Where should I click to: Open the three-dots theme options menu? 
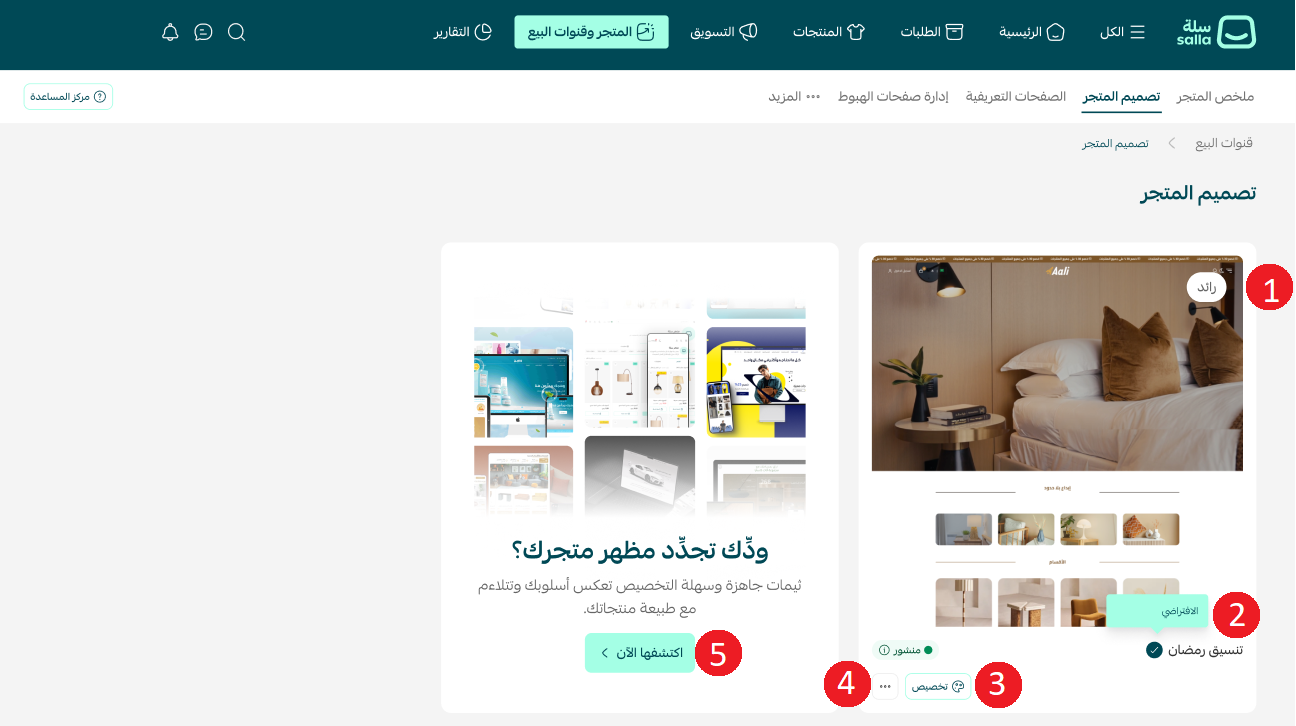[885, 686]
